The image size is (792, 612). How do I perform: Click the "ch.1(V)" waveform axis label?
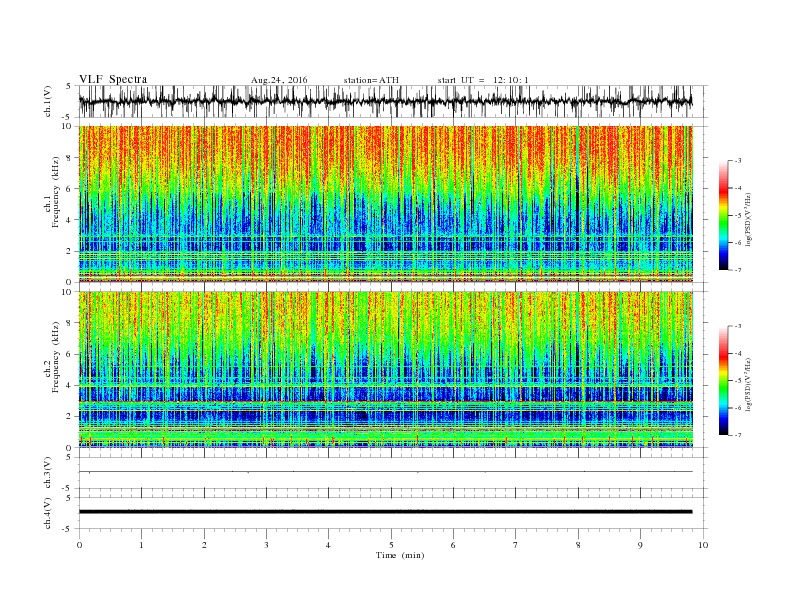[x=48, y=101]
